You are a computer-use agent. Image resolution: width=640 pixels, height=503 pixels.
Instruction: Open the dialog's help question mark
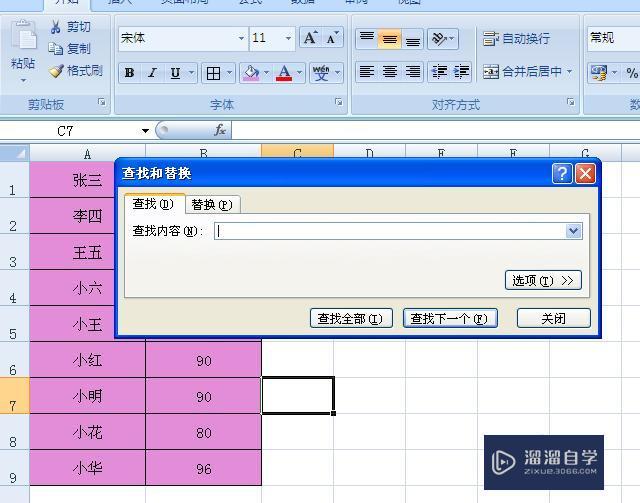(x=562, y=174)
